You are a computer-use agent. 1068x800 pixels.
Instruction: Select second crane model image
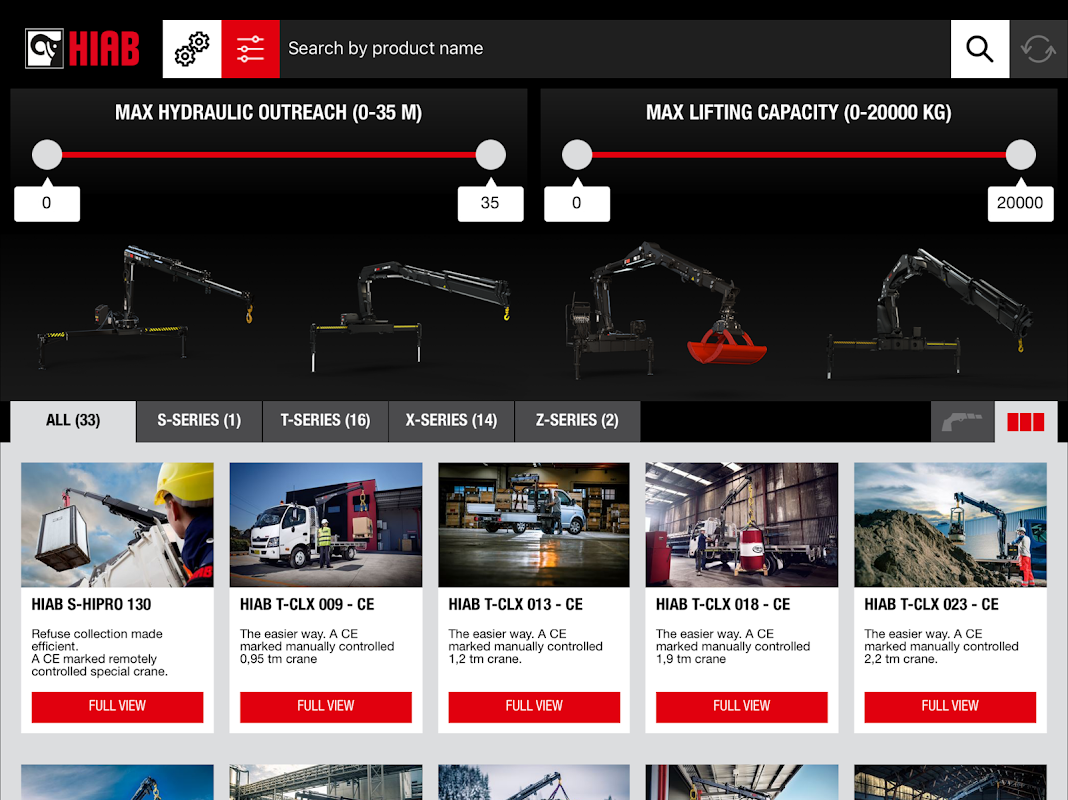point(410,315)
